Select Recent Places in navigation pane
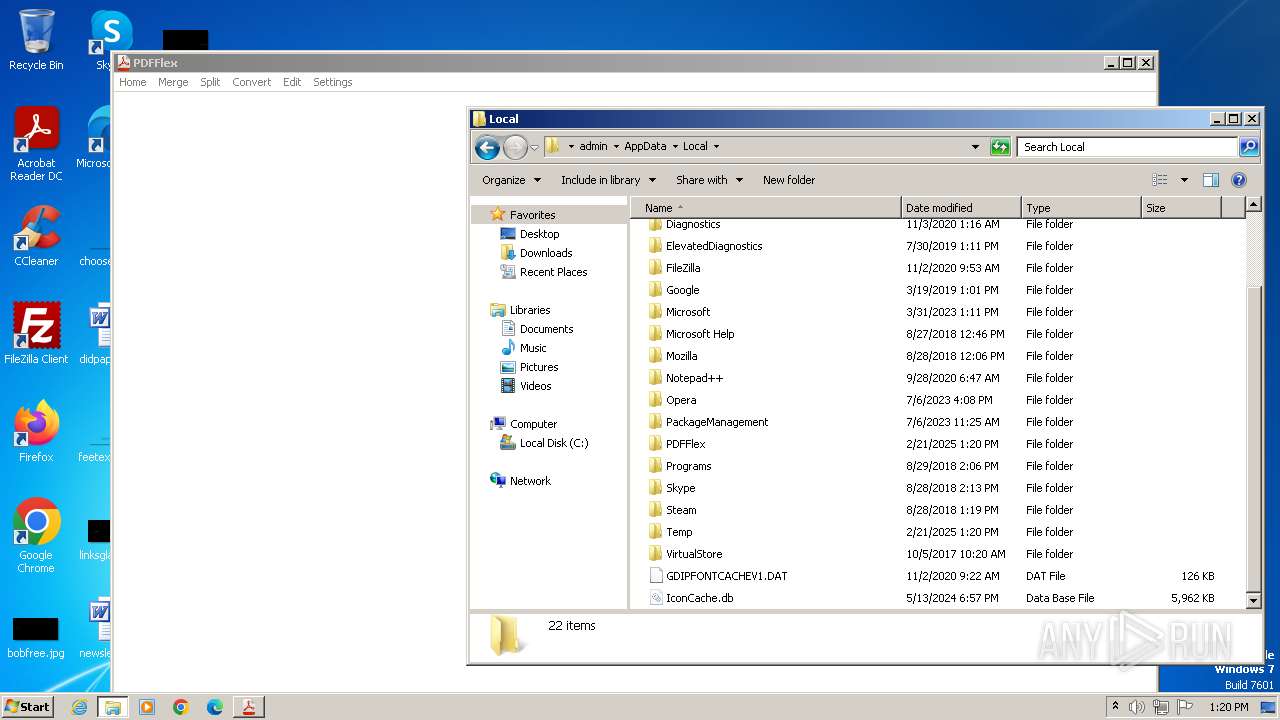1280x720 pixels. click(x=553, y=272)
